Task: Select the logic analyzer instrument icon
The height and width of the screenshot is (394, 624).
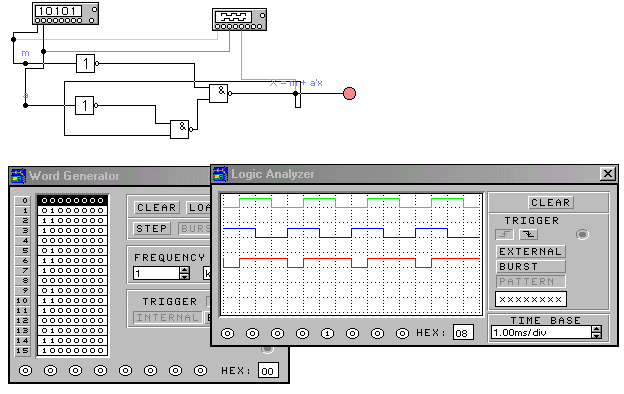Action: (x=239, y=20)
